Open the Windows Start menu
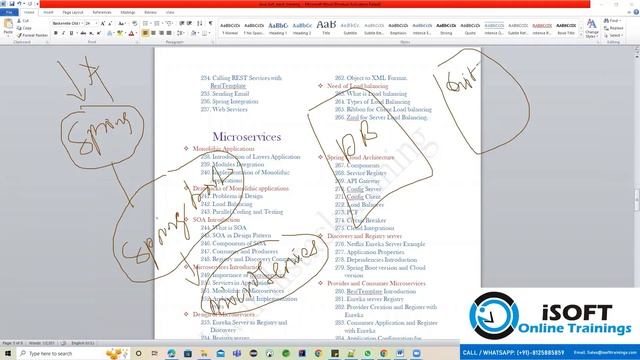 (8, 353)
